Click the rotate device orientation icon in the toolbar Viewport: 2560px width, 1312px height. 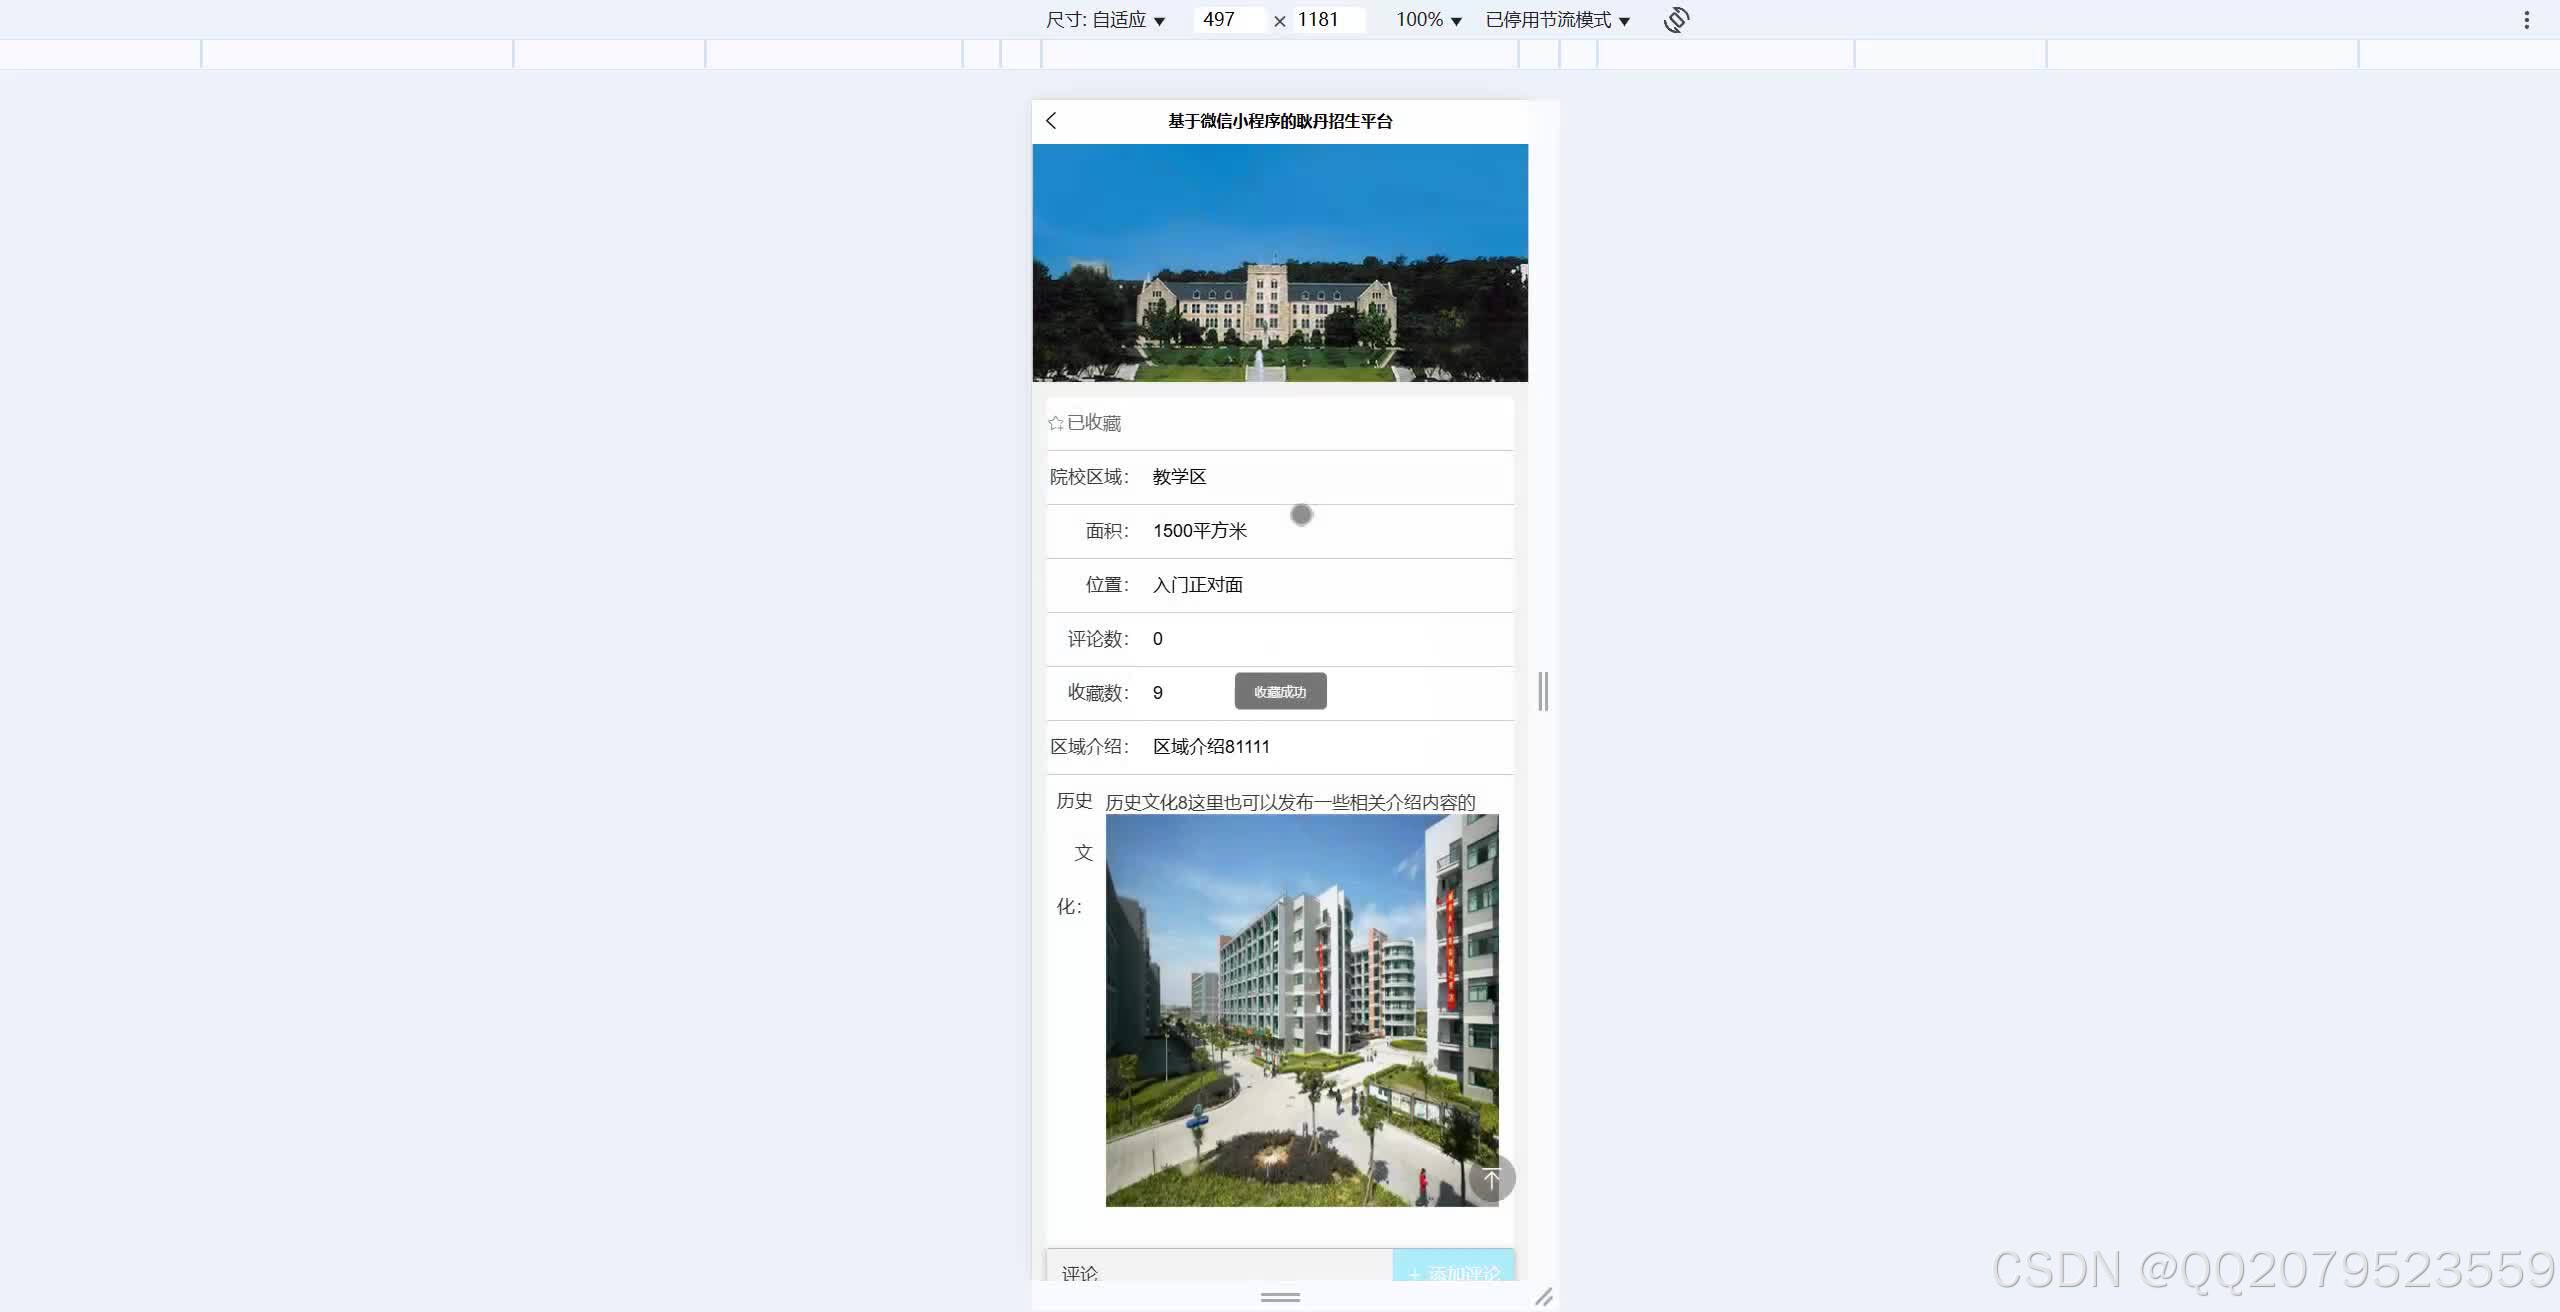(1676, 19)
